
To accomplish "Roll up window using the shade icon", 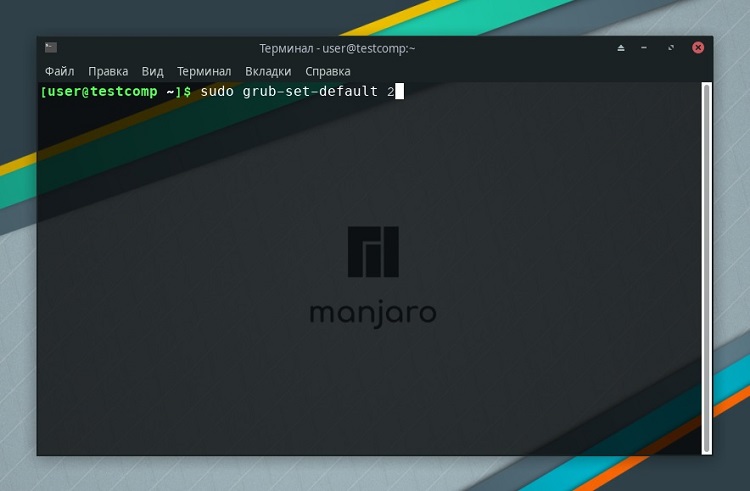I will [x=620, y=47].
